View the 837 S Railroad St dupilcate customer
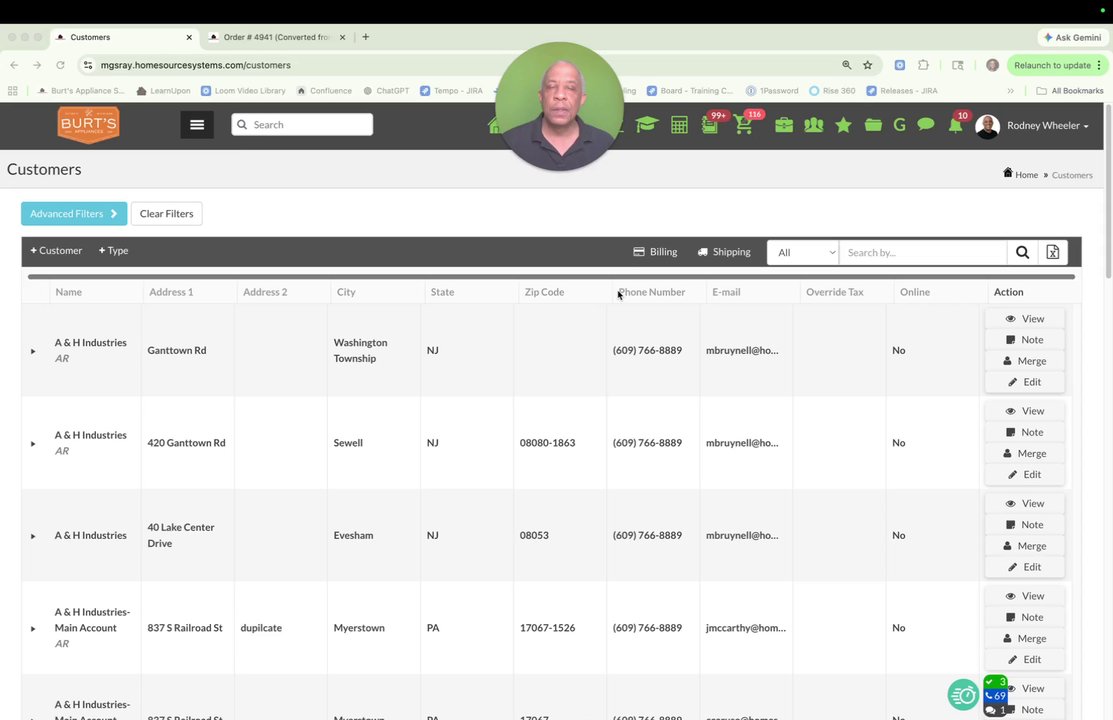The image size is (1113, 720). 1024,596
